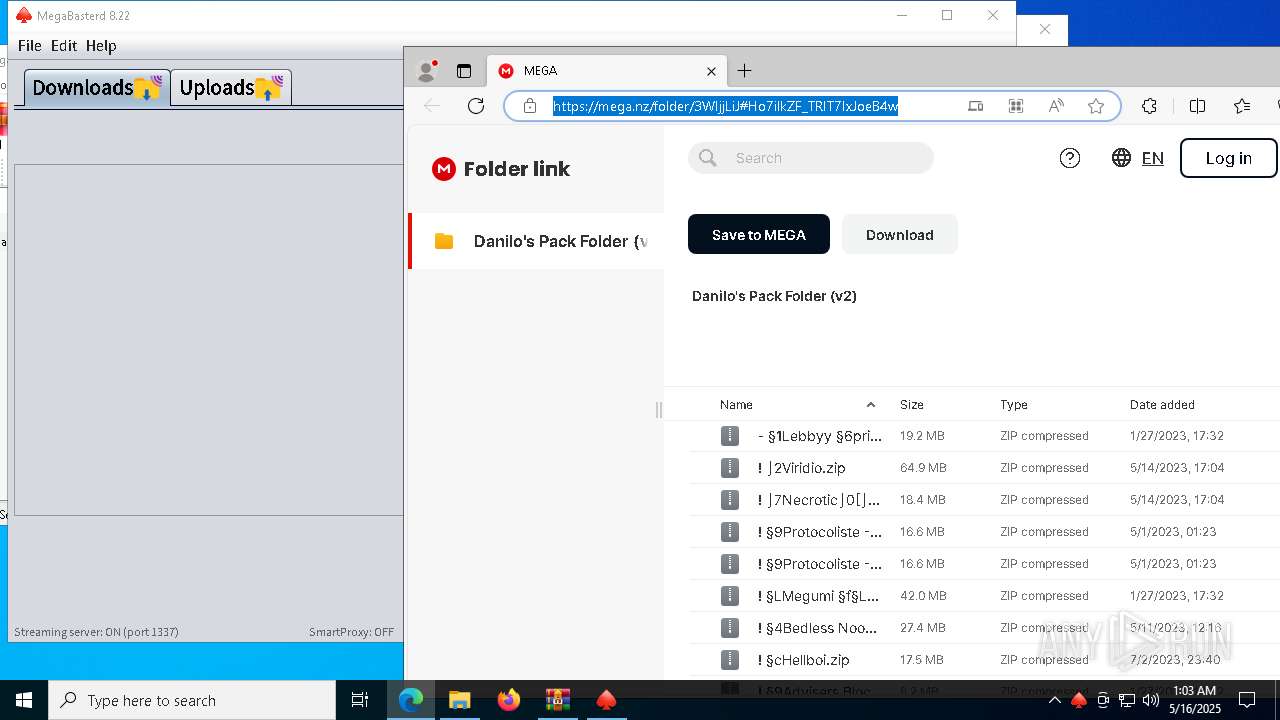Open the File menu in MegaBasterd
This screenshot has height=720, width=1280.
[x=30, y=46]
